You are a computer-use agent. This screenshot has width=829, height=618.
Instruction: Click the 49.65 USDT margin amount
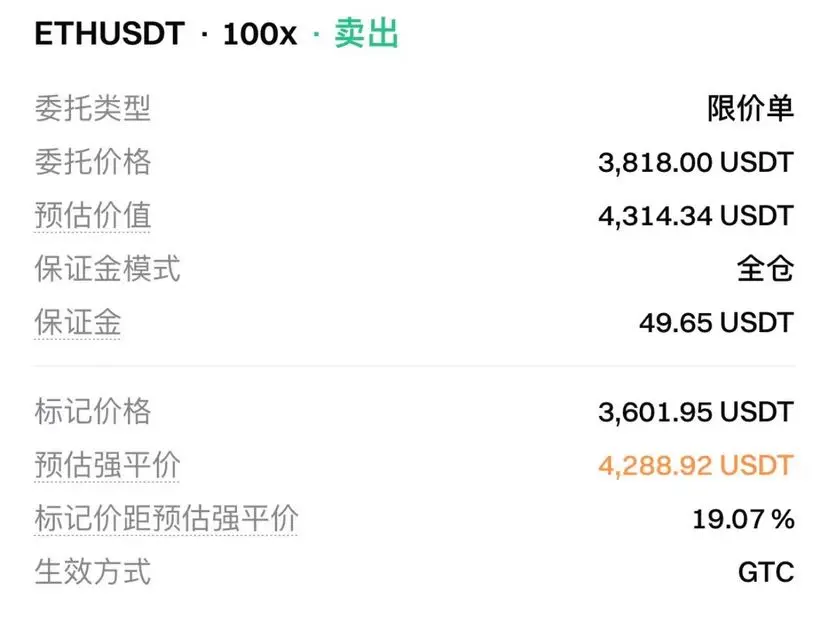pyautogui.click(x=716, y=322)
